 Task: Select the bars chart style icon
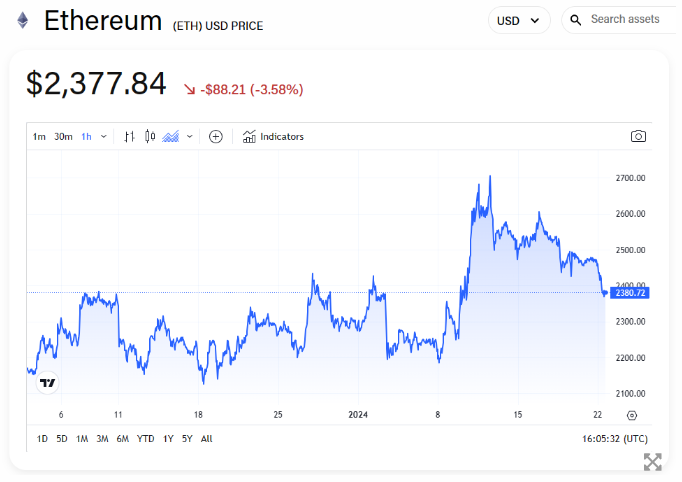129,137
